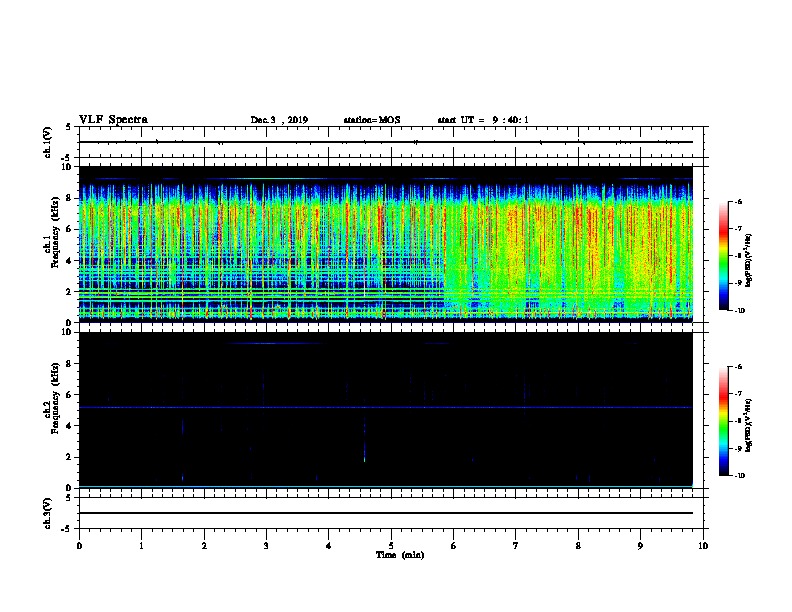The height and width of the screenshot is (612, 792).
Task: Click the "0" tick on the Time axis
Action: coord(79,546)
